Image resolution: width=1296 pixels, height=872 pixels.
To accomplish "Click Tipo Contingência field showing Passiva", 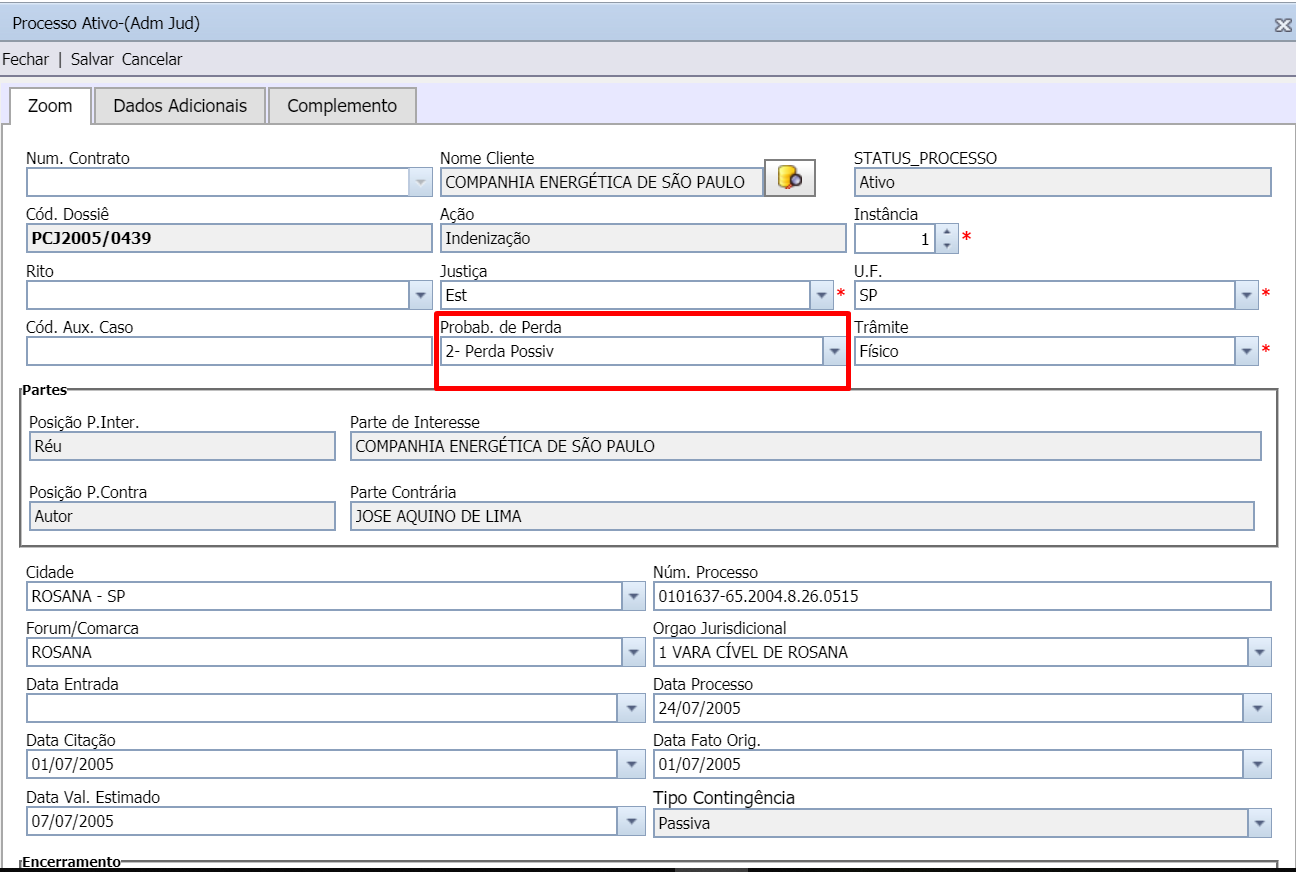I will pyautogui.click(x=950, y=823).
